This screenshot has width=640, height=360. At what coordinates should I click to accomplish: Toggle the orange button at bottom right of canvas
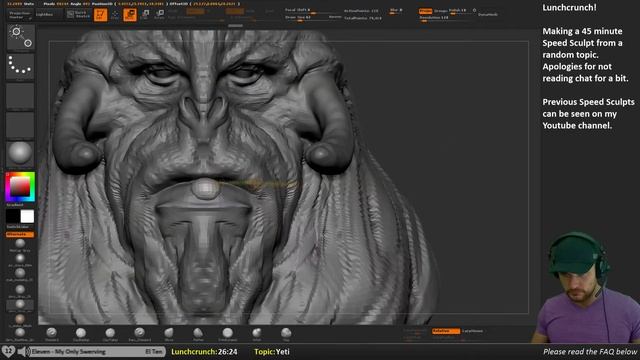tap(446, 331)
